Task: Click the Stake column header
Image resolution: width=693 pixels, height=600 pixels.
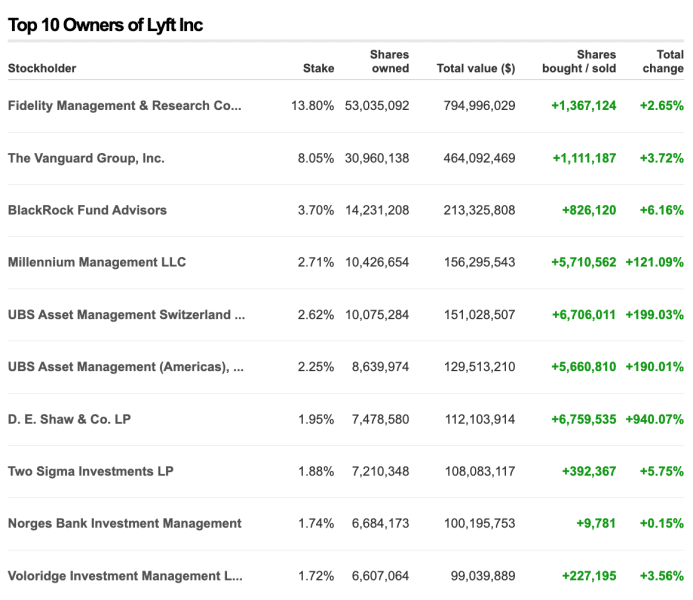Action: click(318, 68)
